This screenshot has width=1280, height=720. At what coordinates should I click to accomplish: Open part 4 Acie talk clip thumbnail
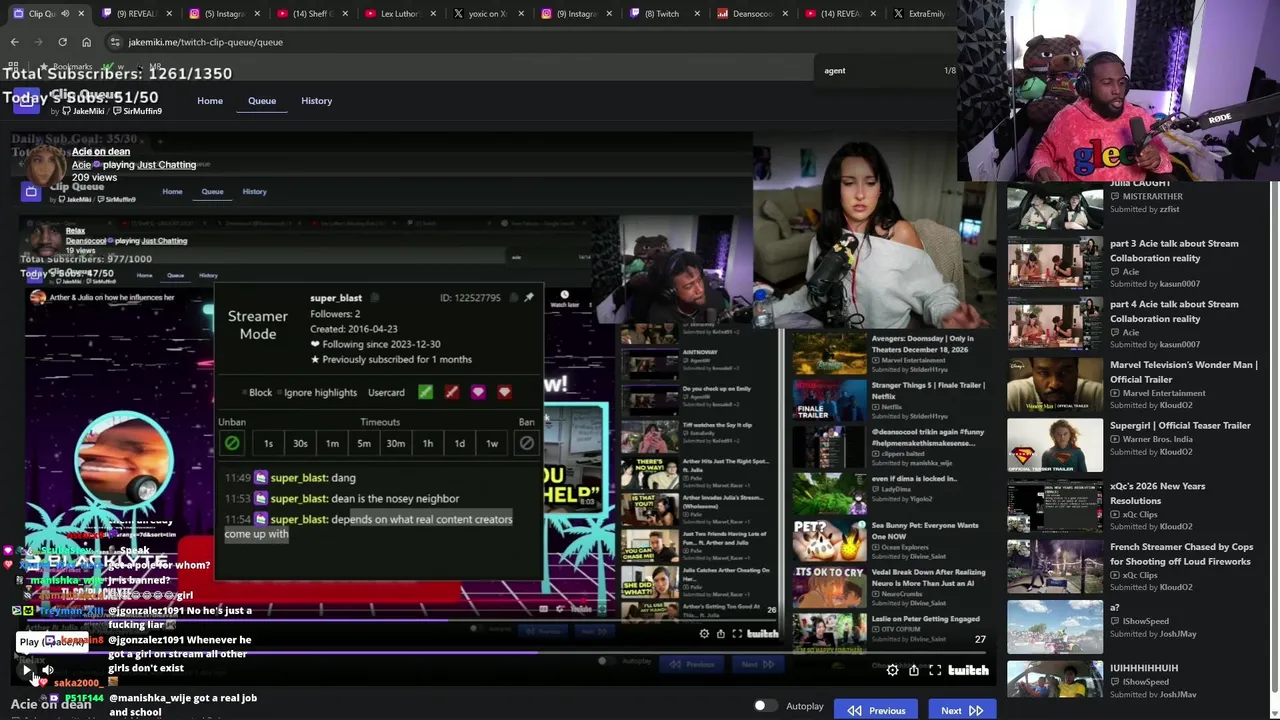[1055, 323]
